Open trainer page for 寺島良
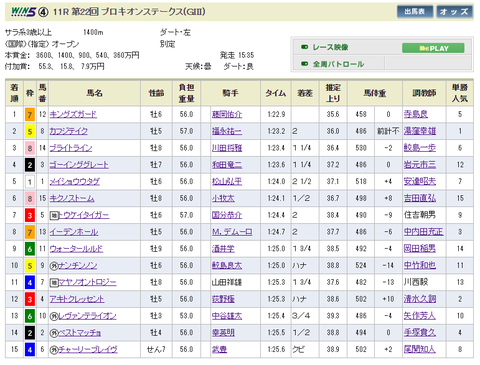 [x=416, y=115]
